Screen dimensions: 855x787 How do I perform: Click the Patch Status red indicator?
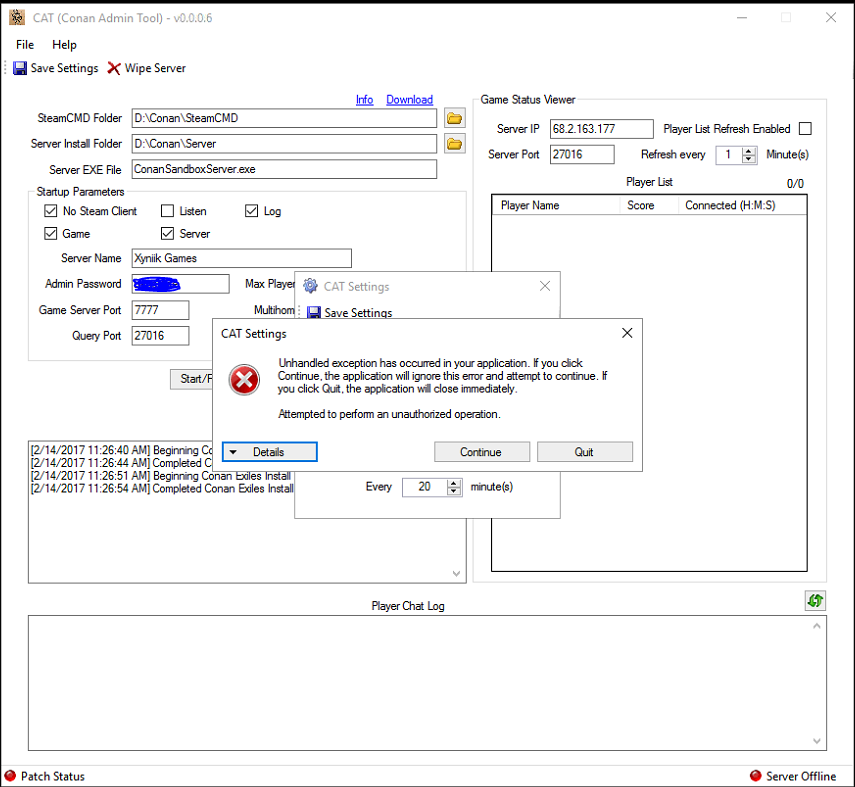coord(11,776)
